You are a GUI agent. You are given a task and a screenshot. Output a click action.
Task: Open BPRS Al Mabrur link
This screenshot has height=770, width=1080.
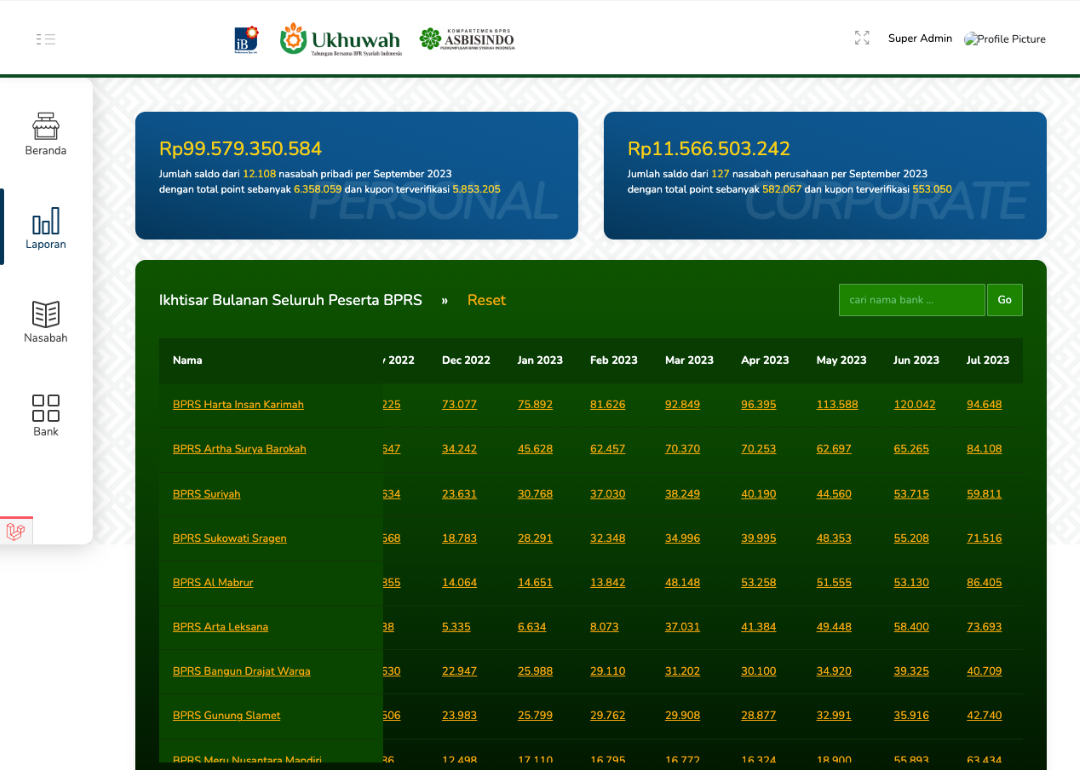213,582
